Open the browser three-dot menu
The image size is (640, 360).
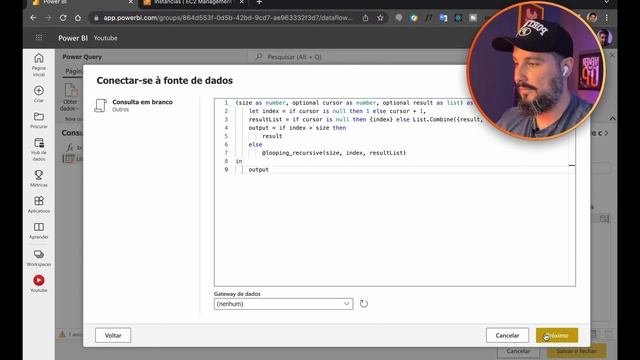[x=607, y=18]
